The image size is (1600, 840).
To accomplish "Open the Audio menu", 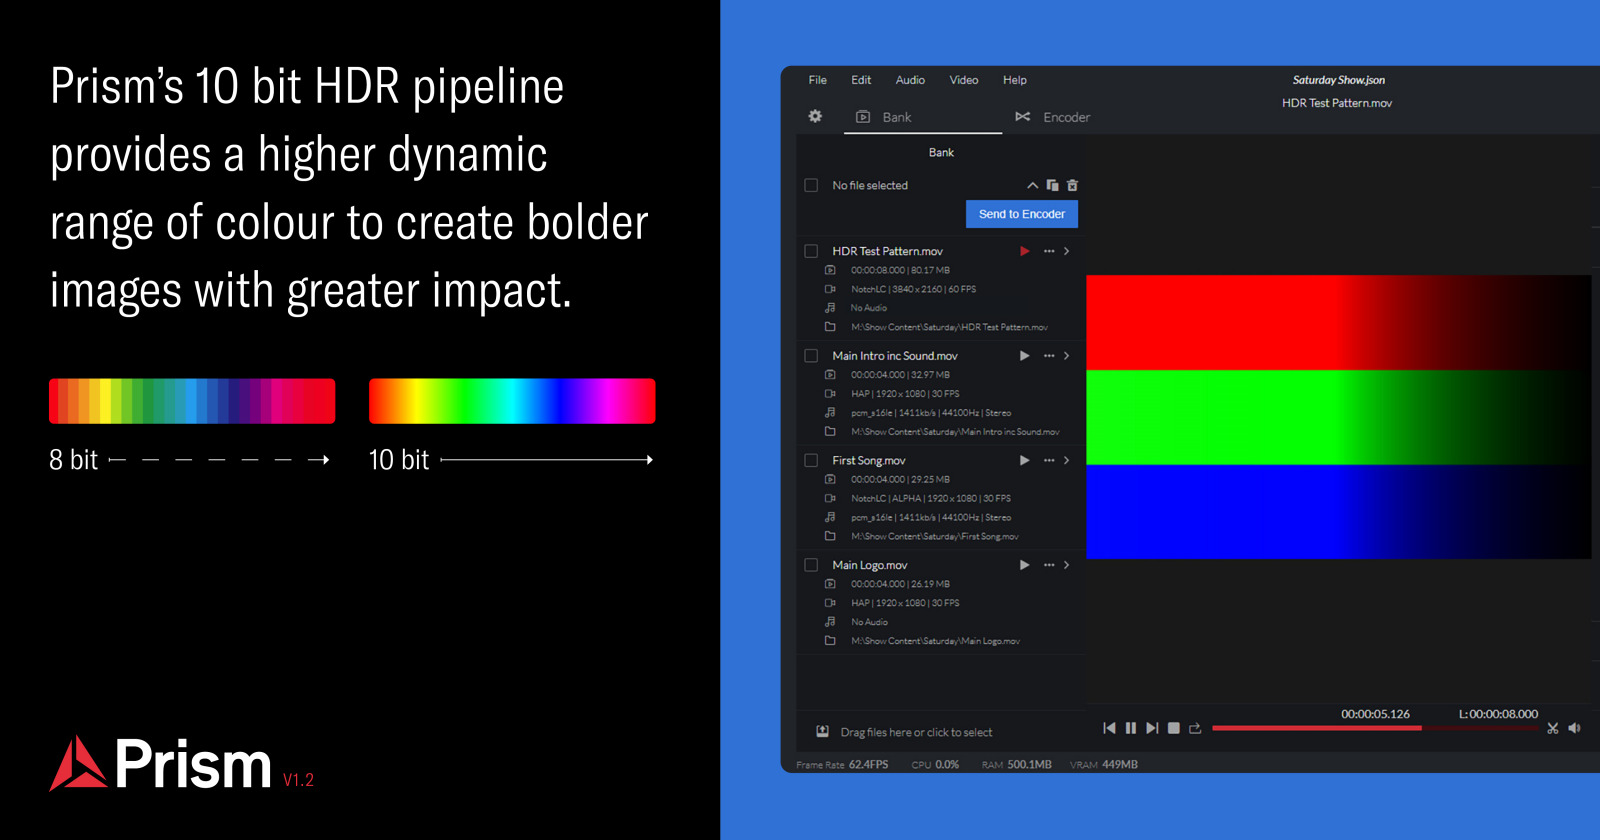I will click(x=910, y=80).
